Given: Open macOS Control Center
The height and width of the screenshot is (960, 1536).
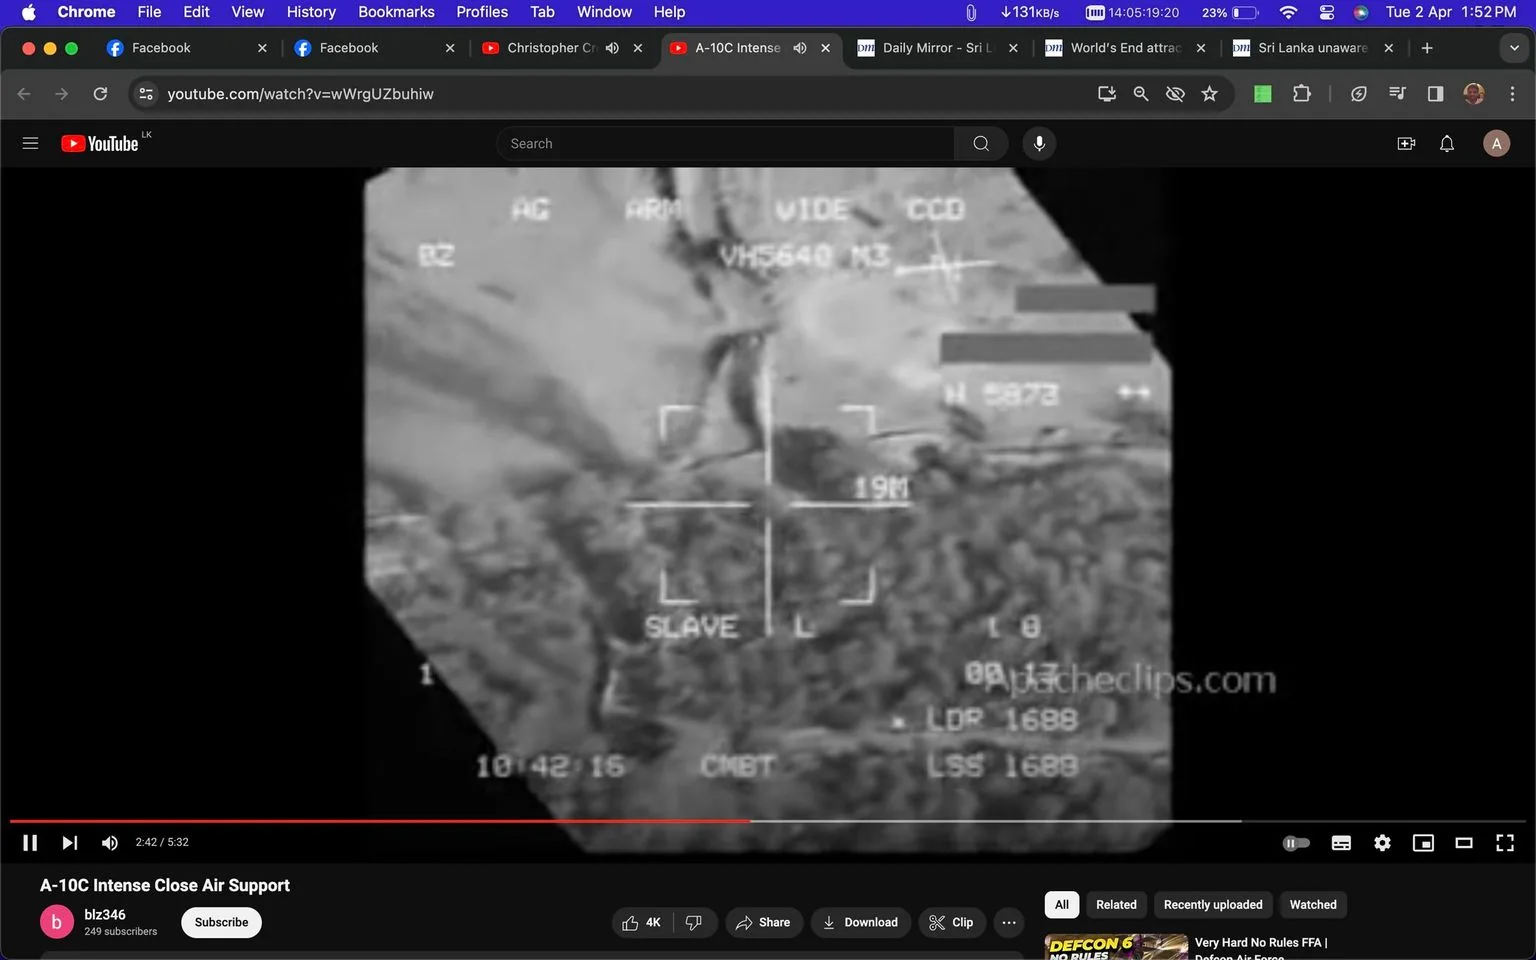Looking at the screenshot, I should click(1327, 12).
